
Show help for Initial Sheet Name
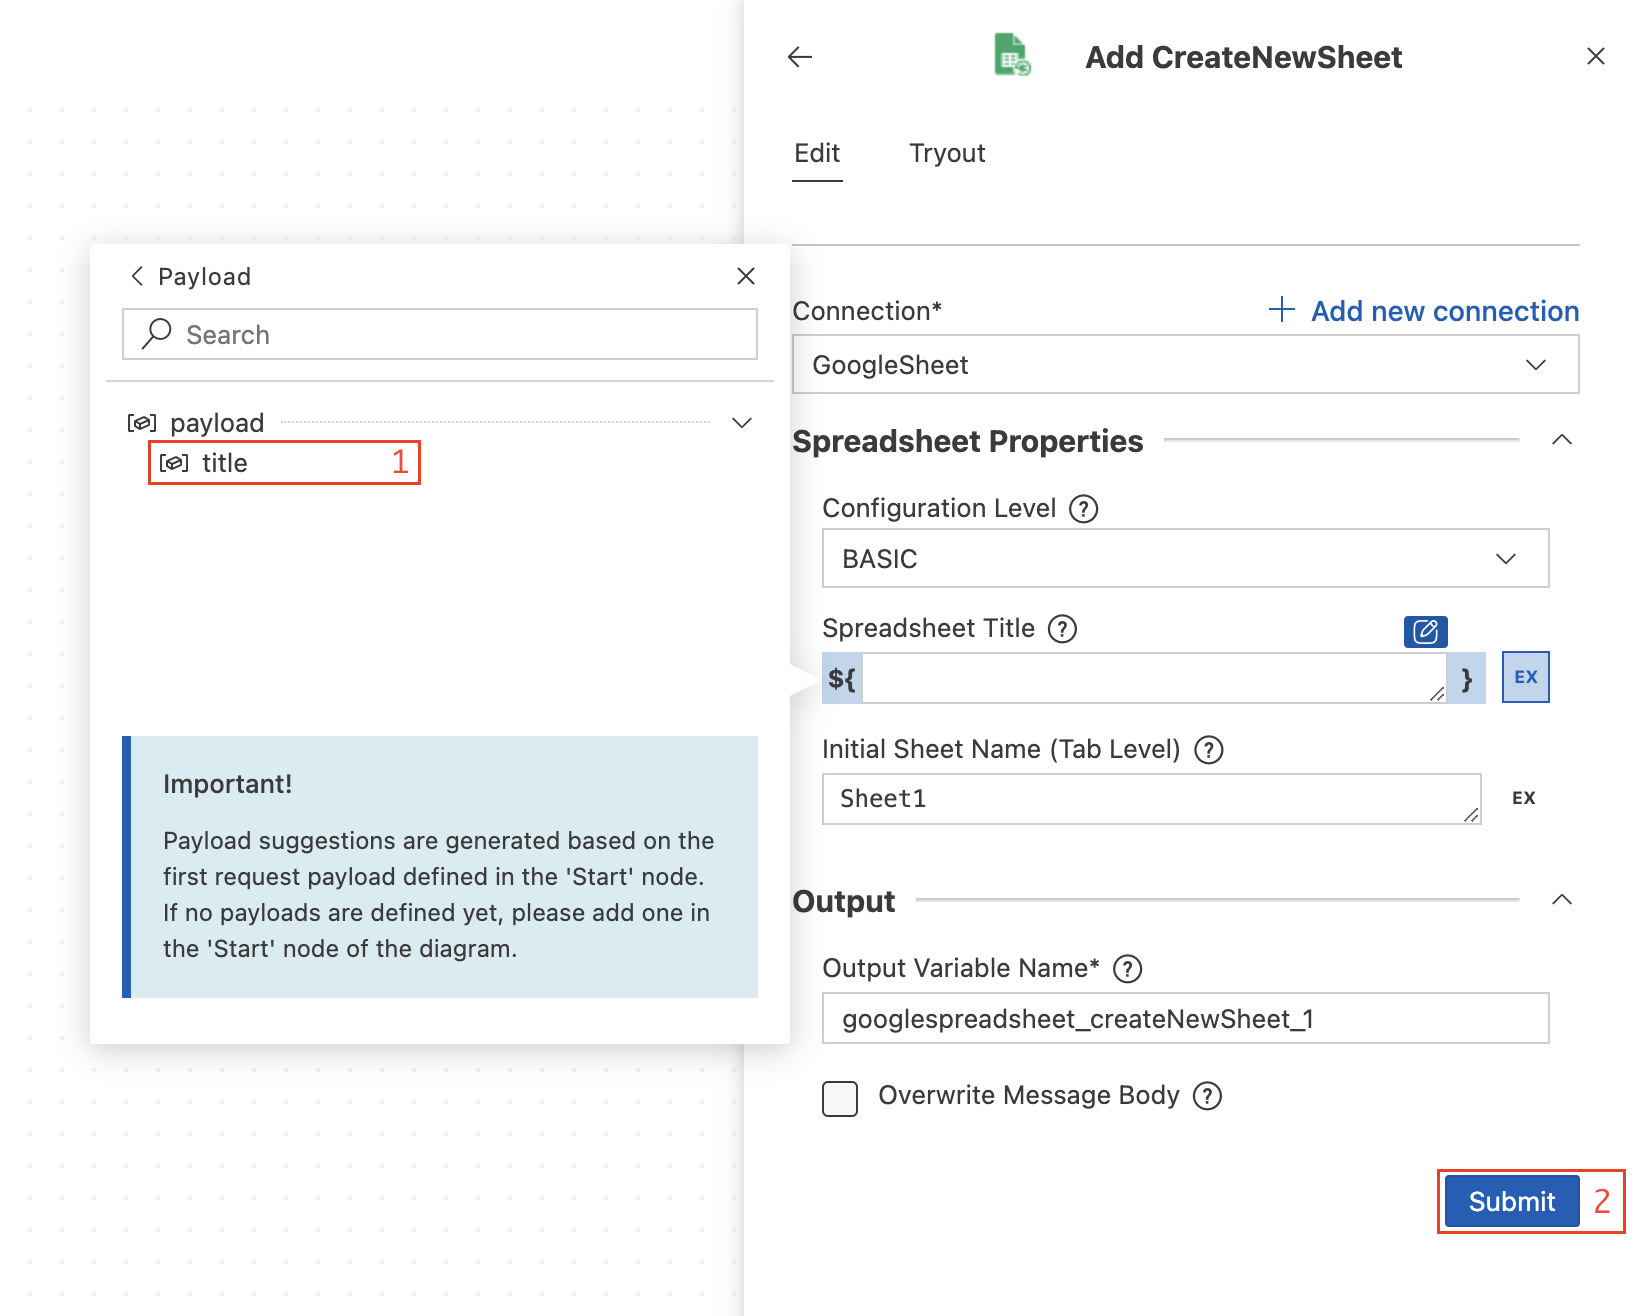click(1209, 750)
